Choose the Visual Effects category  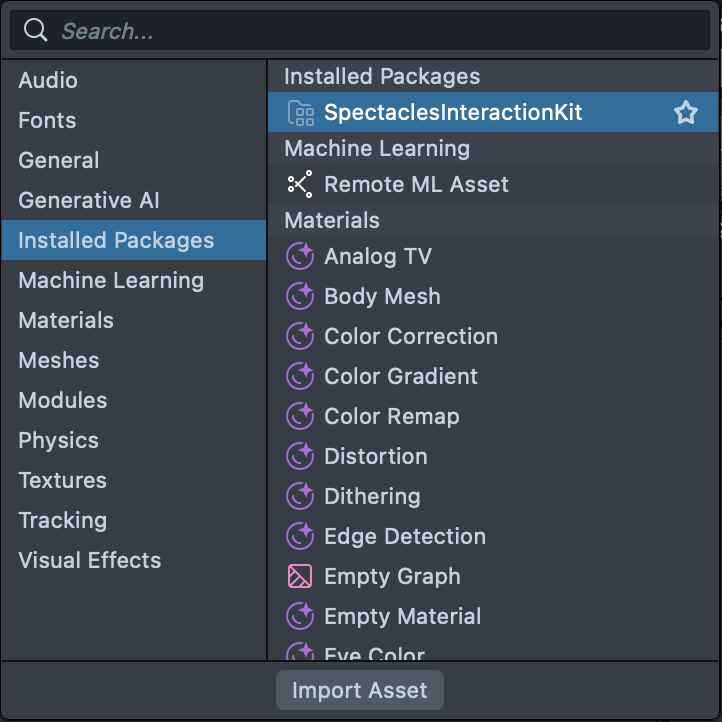pyautogui.click(x=90, y=561)
